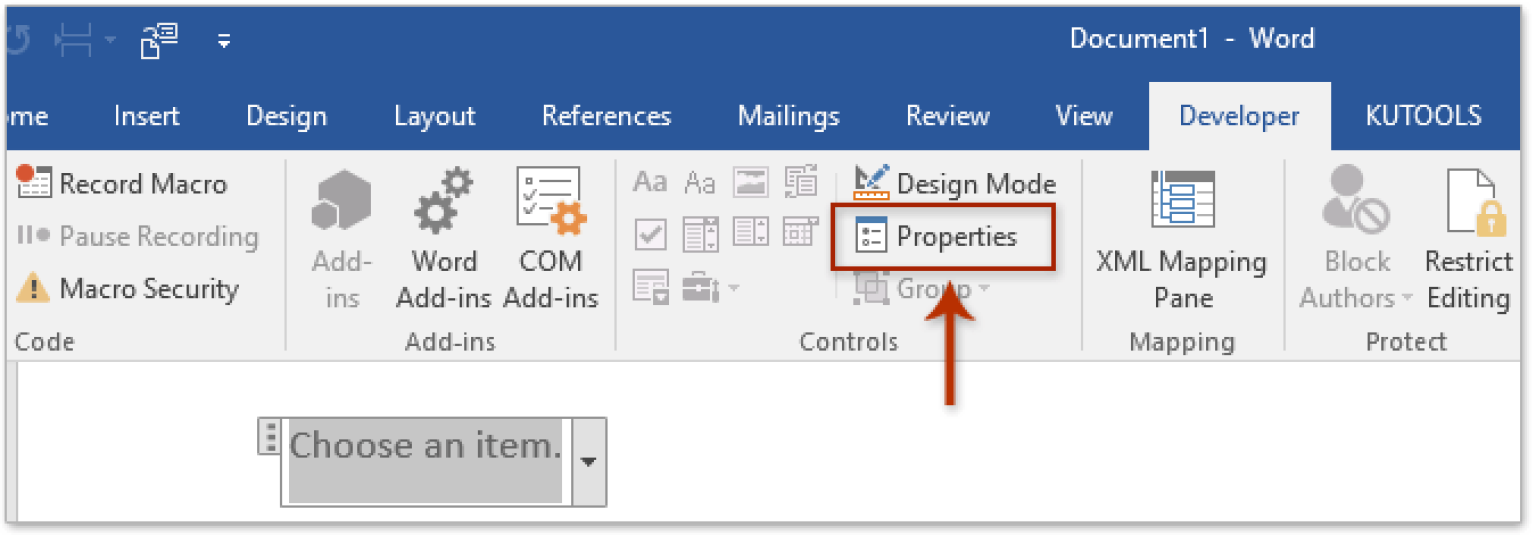Insert a Check Box content control

point(651,235)
